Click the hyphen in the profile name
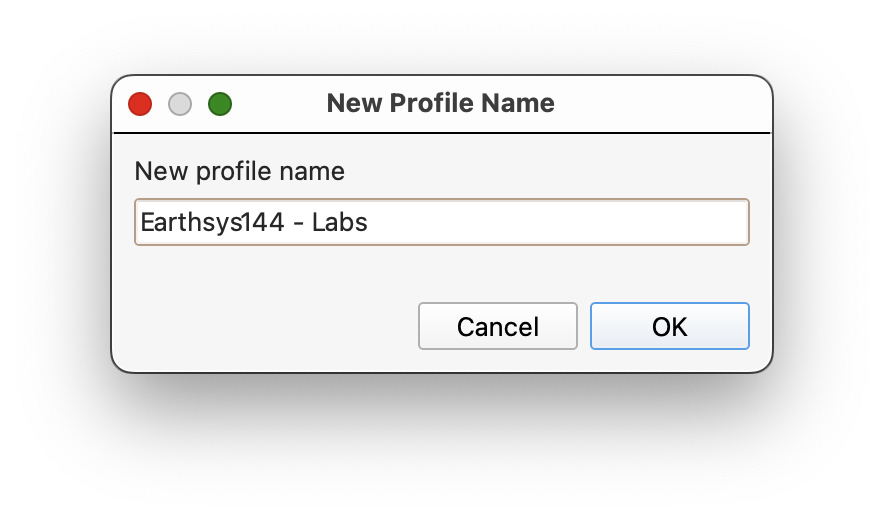 (x=299, y=224)
